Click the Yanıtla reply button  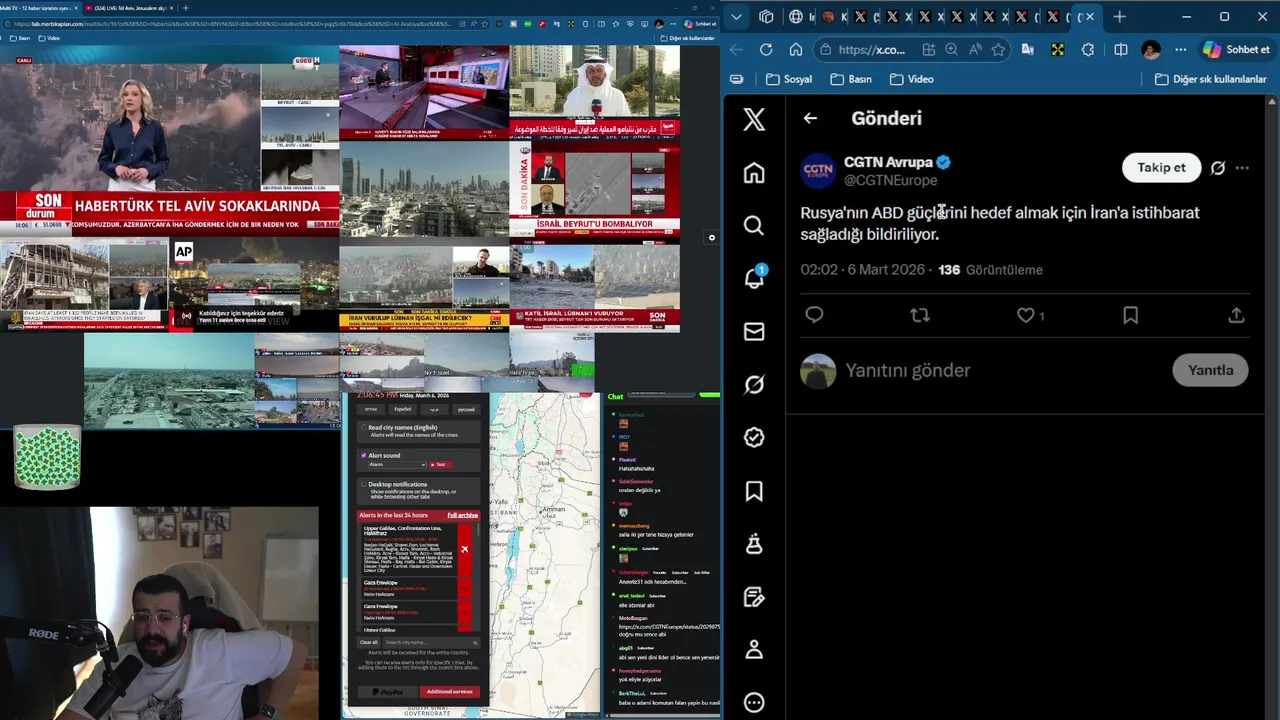click(x=1210, y=370)
